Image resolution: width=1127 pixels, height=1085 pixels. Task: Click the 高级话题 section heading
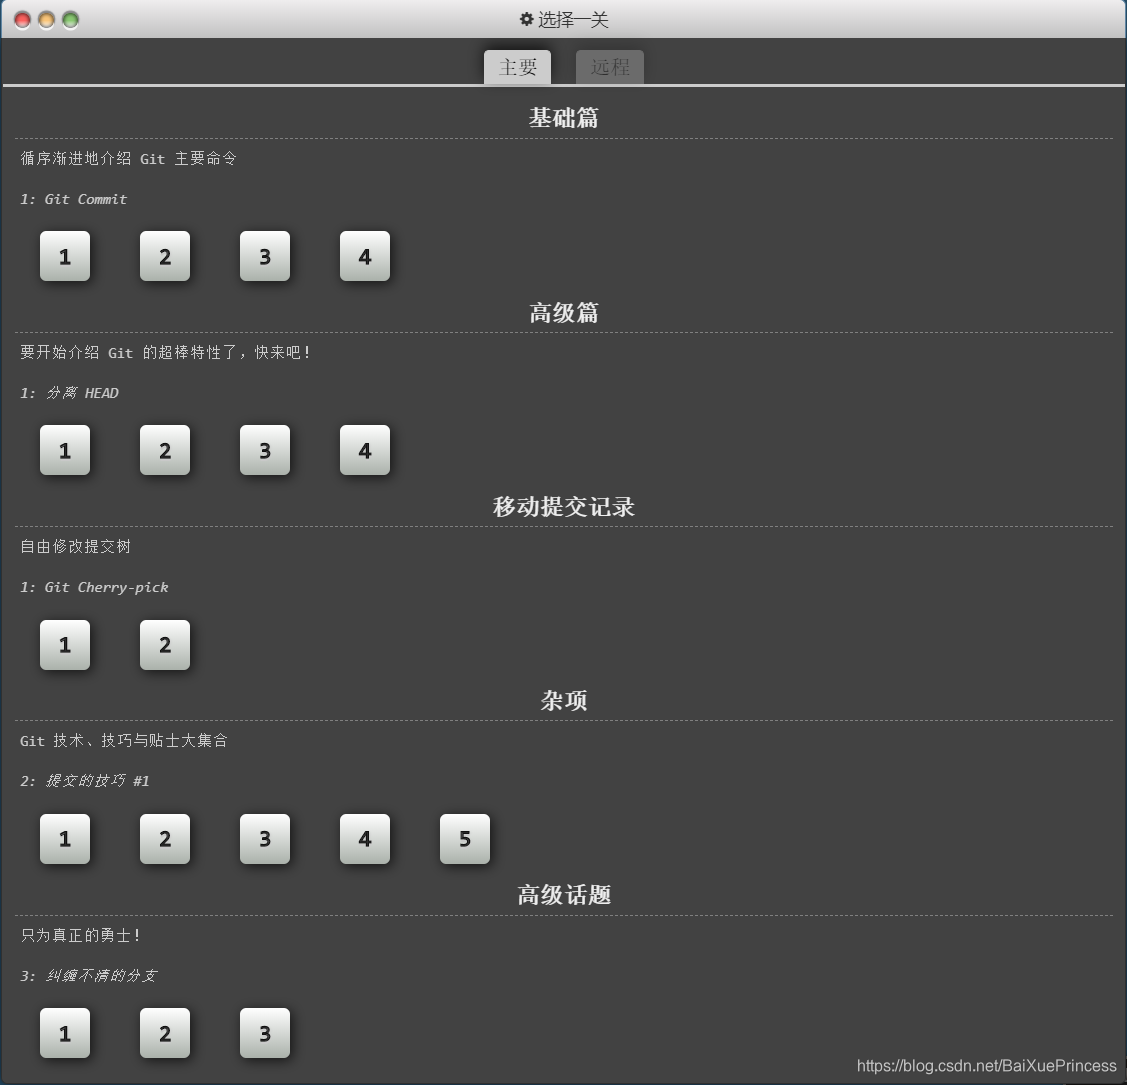564,895
